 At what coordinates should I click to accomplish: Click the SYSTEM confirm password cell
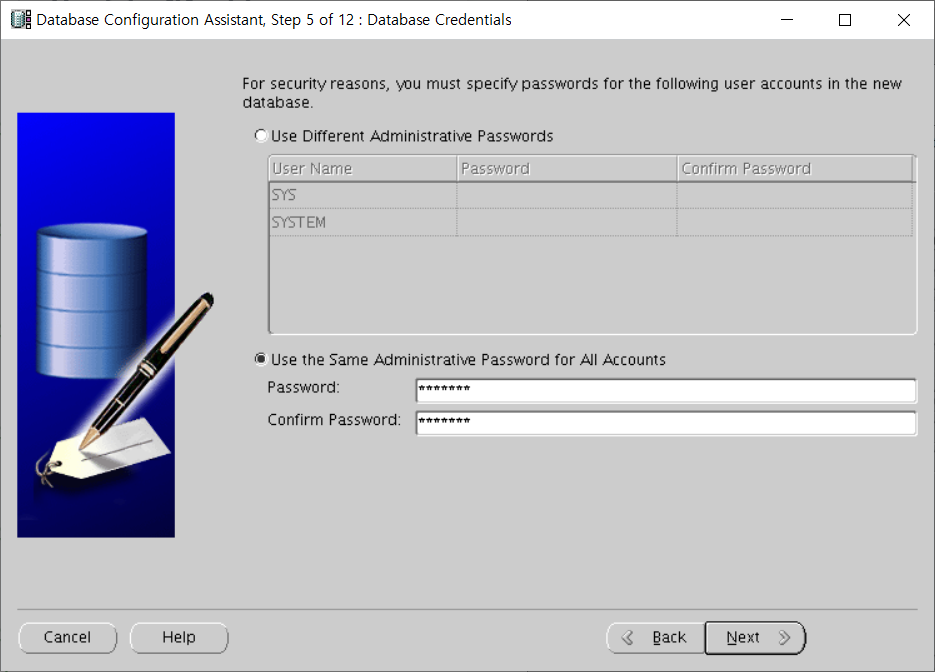tap(795, 222)
